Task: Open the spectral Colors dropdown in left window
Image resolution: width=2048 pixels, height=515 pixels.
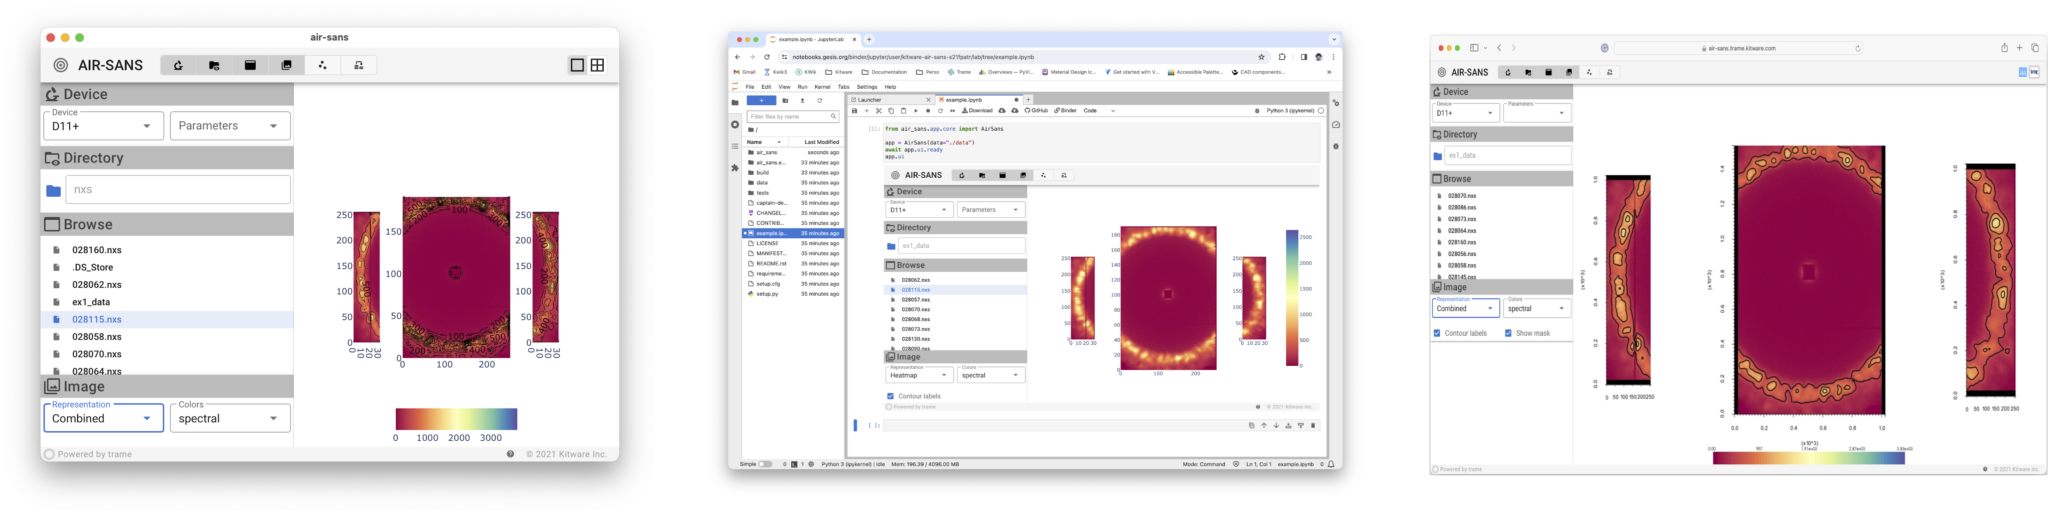Action: tap(228, 418)
